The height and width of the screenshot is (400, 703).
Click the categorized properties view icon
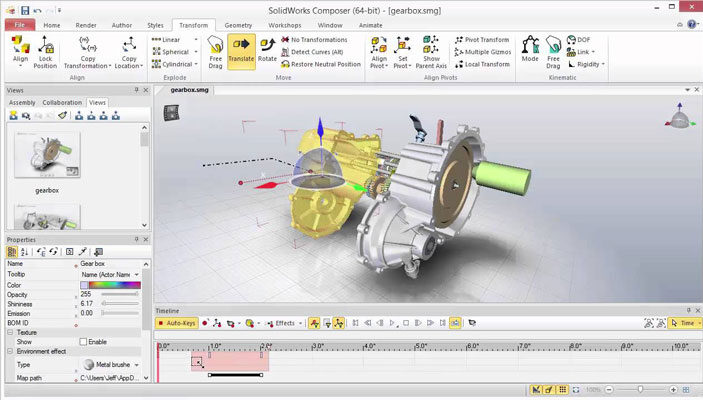click(x=12, y=252)
